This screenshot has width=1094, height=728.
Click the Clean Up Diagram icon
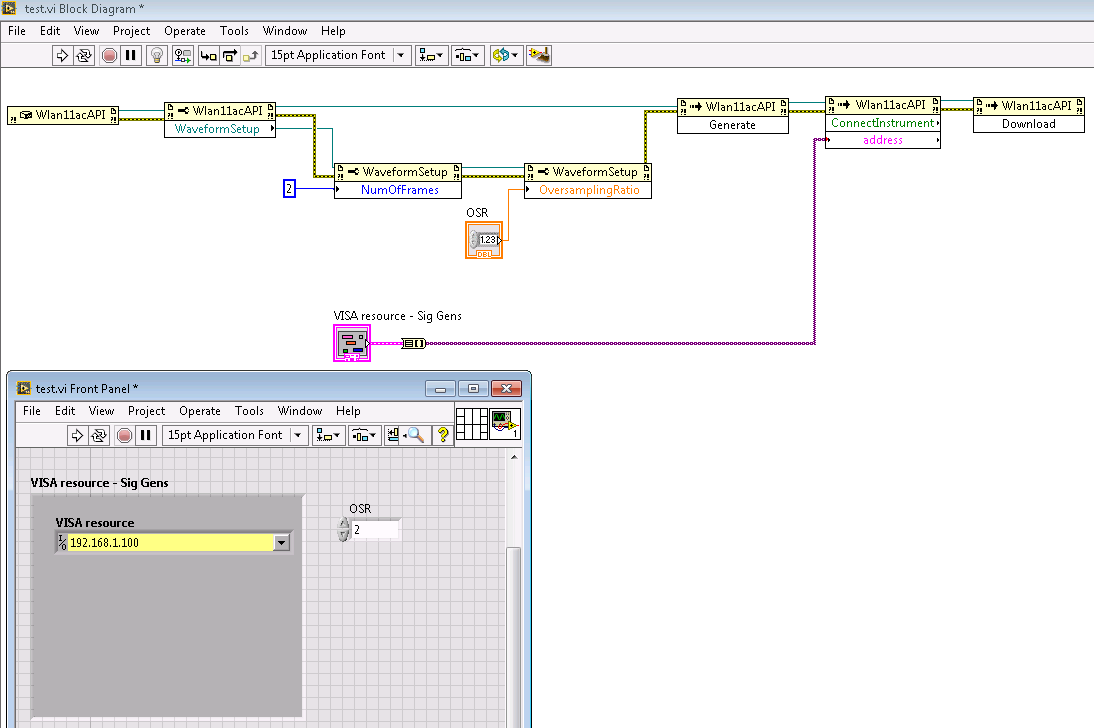pyautogui.click(x=540, y=55)
